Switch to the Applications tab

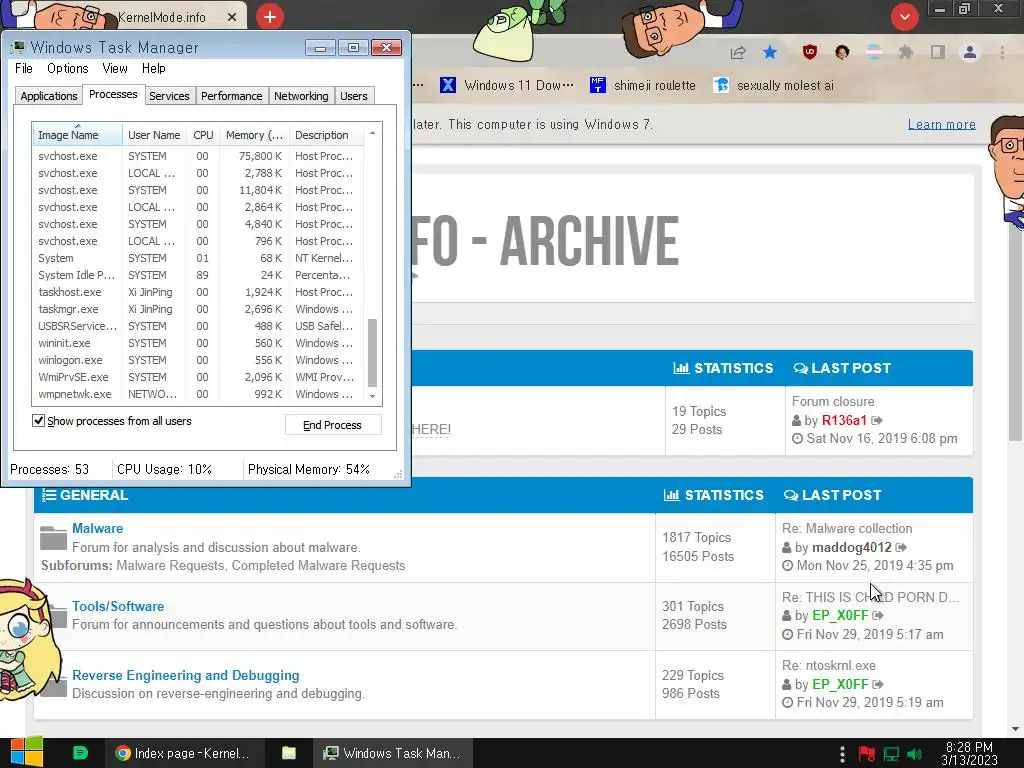coord(48,96)
